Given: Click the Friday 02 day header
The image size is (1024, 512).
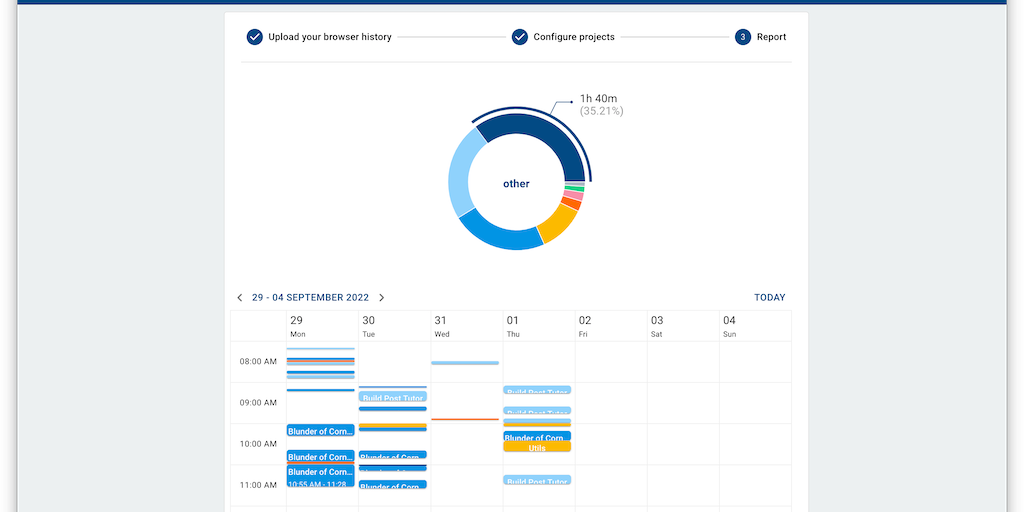Looking at the screenshot, I should coord(585,326).
